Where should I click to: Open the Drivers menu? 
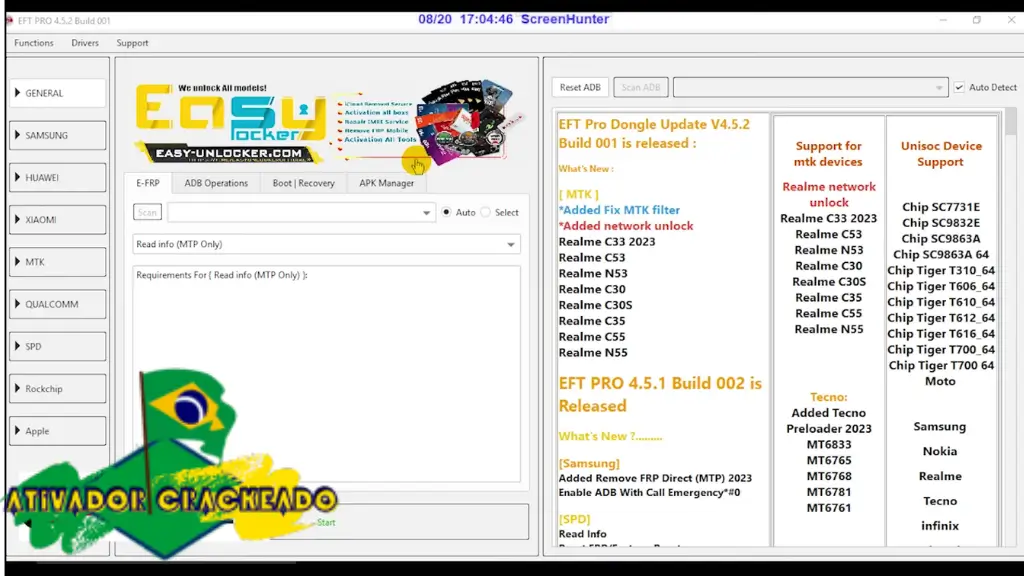point(85,43)
